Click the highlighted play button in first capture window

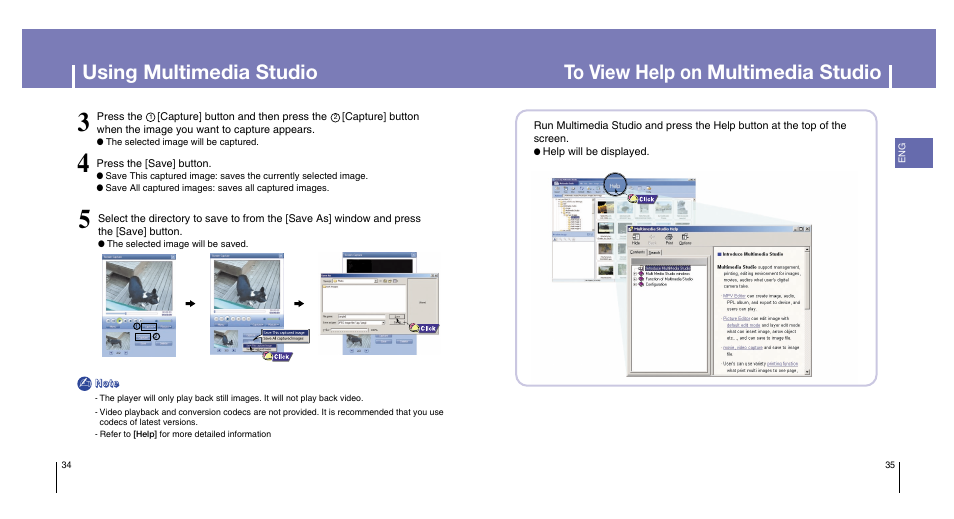coord(119,321)
